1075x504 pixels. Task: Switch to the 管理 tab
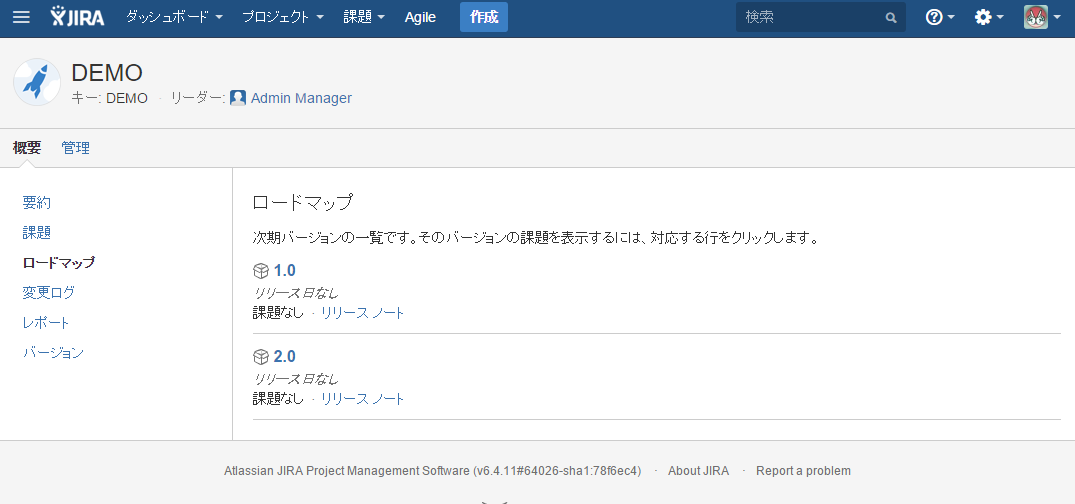point(75,147)
